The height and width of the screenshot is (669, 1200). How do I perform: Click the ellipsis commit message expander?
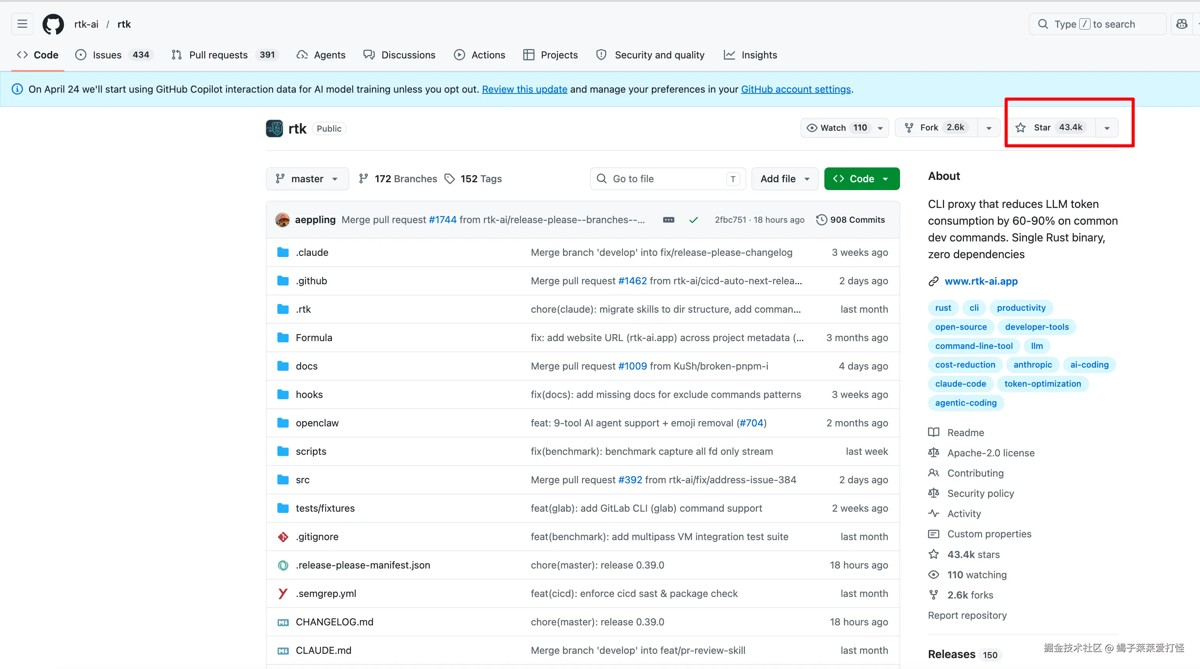(668, 220)
